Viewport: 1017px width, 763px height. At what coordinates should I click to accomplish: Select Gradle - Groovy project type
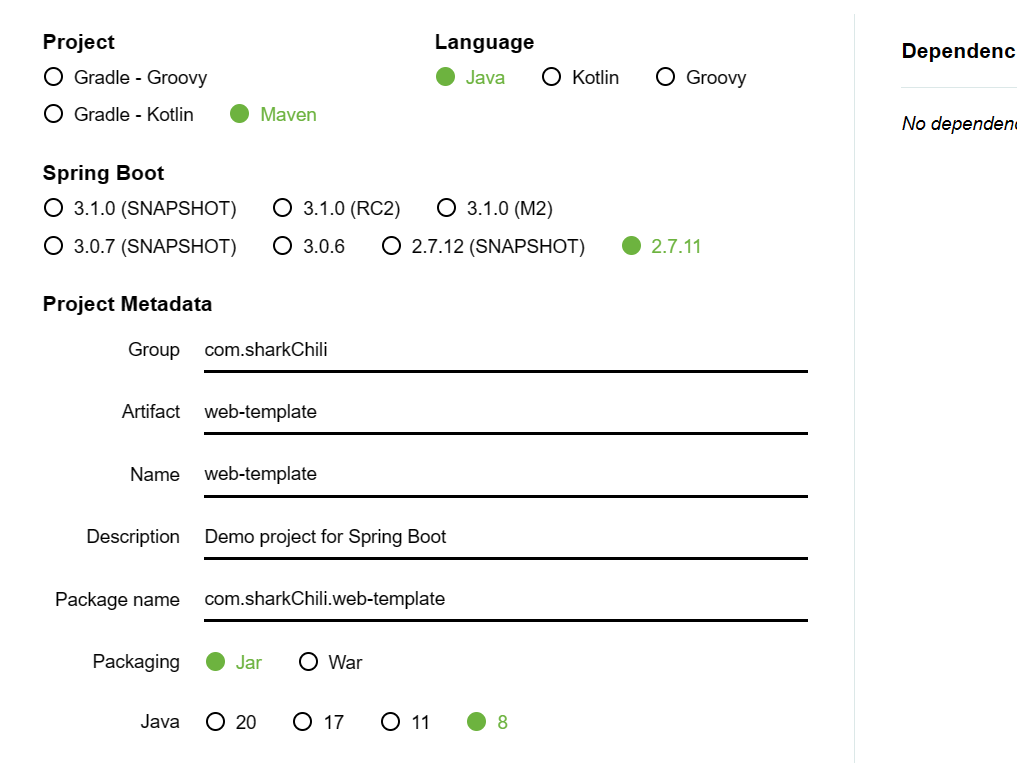coord(54,77)
